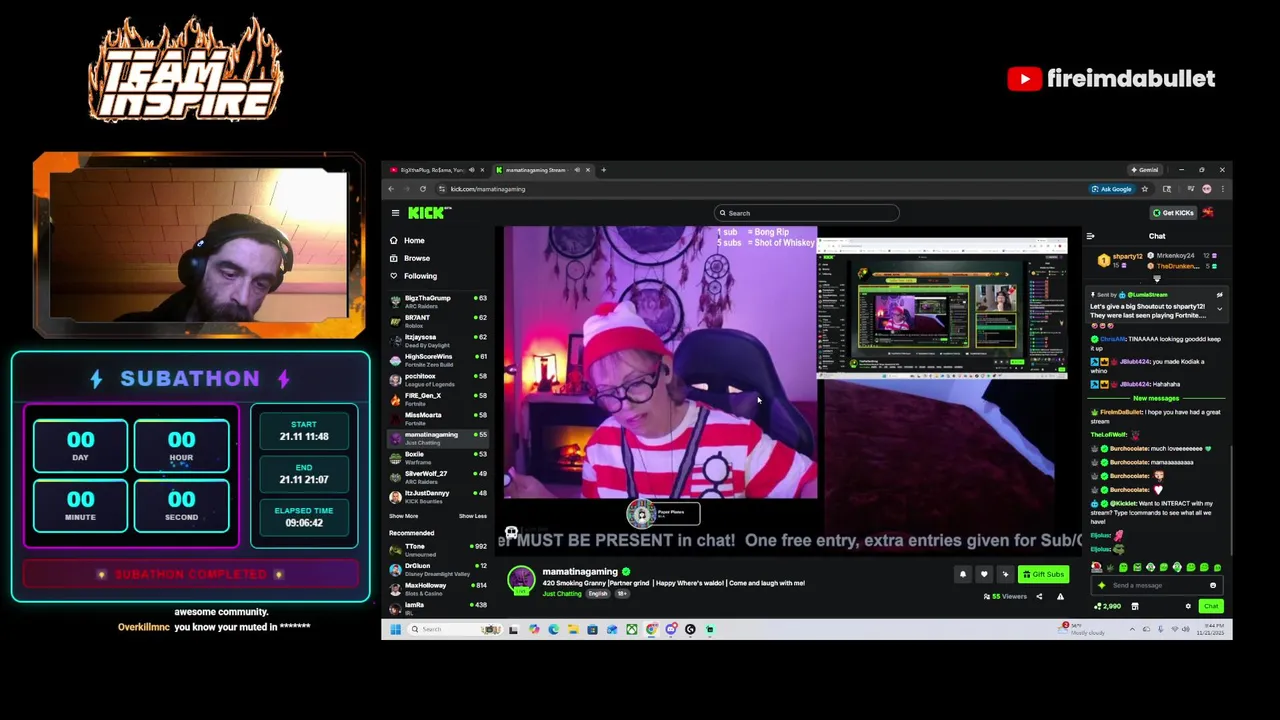The width and height of the screenshot is (1280, 720).
Task: Open HighScoreWins channel in the sidebar
Action: coord(438,359)
